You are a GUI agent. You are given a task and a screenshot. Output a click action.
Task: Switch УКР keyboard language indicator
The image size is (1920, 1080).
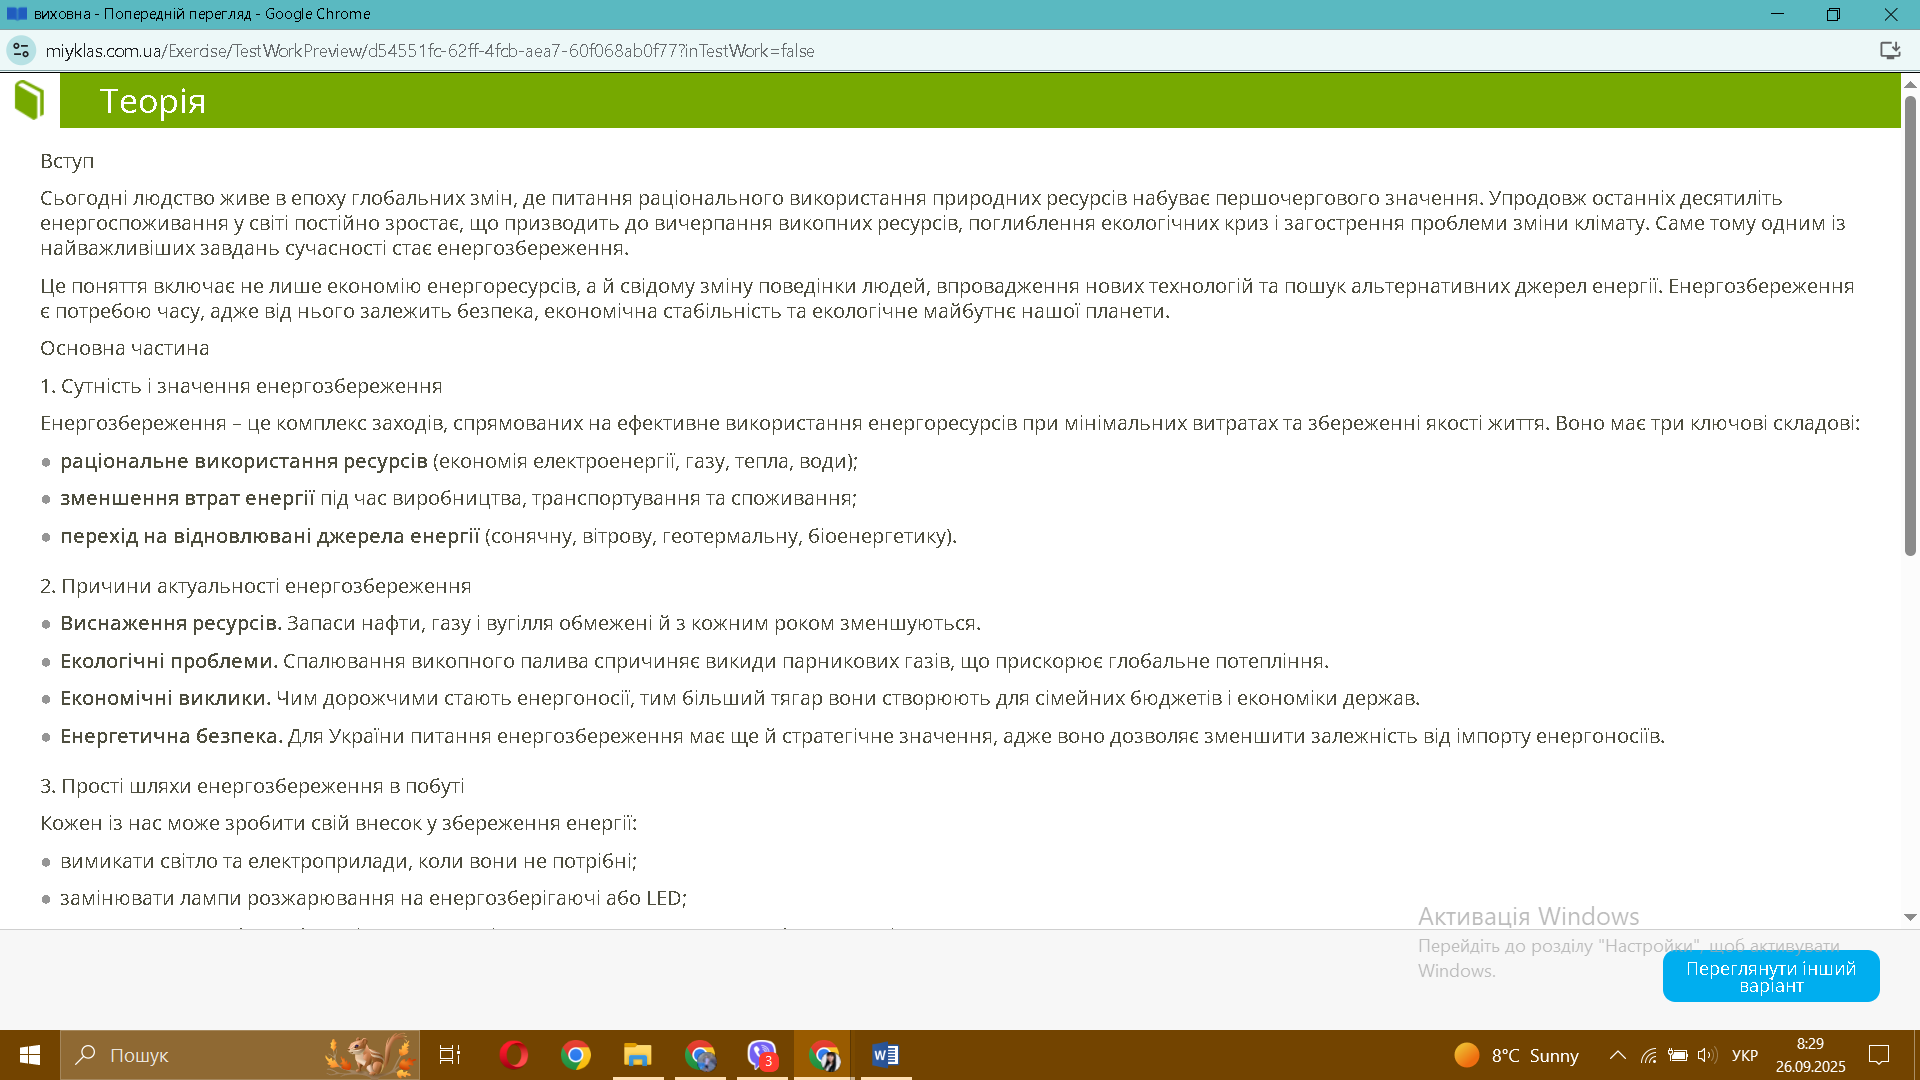[x=1744, y=1055]
